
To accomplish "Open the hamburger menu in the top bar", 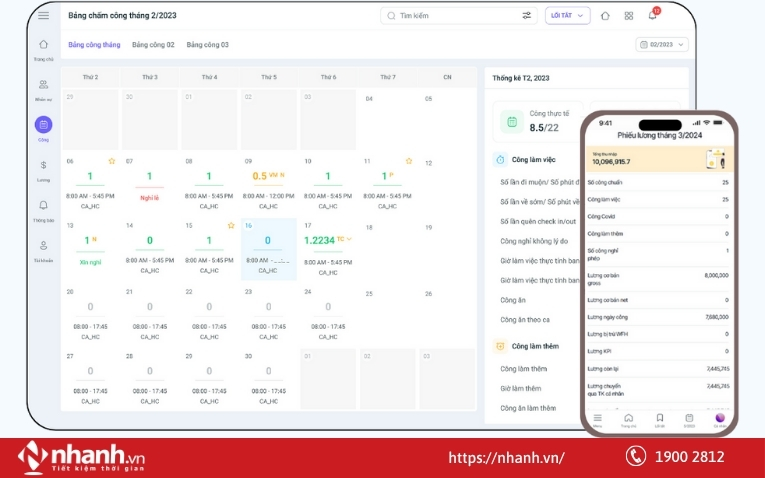I will point(43,15).
